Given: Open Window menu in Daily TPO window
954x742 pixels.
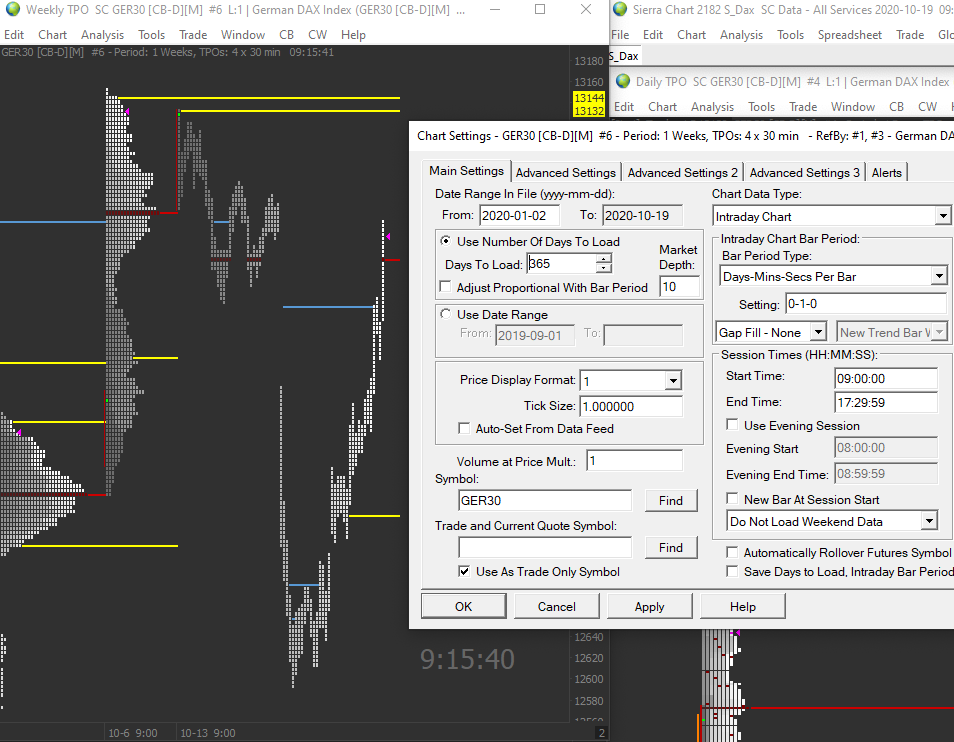Looking at the screenshot, I should point(852,107).
